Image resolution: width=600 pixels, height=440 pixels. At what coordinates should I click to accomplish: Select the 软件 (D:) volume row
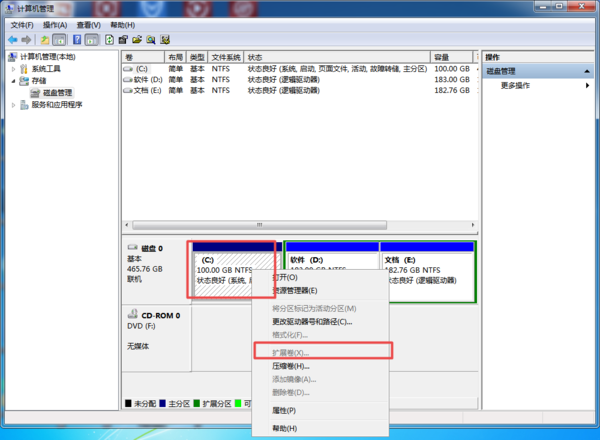[x=300, y=80]
